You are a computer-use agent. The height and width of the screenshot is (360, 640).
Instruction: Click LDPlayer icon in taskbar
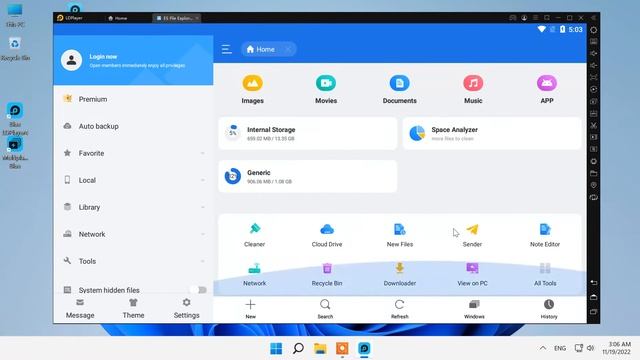click(x=364, y=348)
